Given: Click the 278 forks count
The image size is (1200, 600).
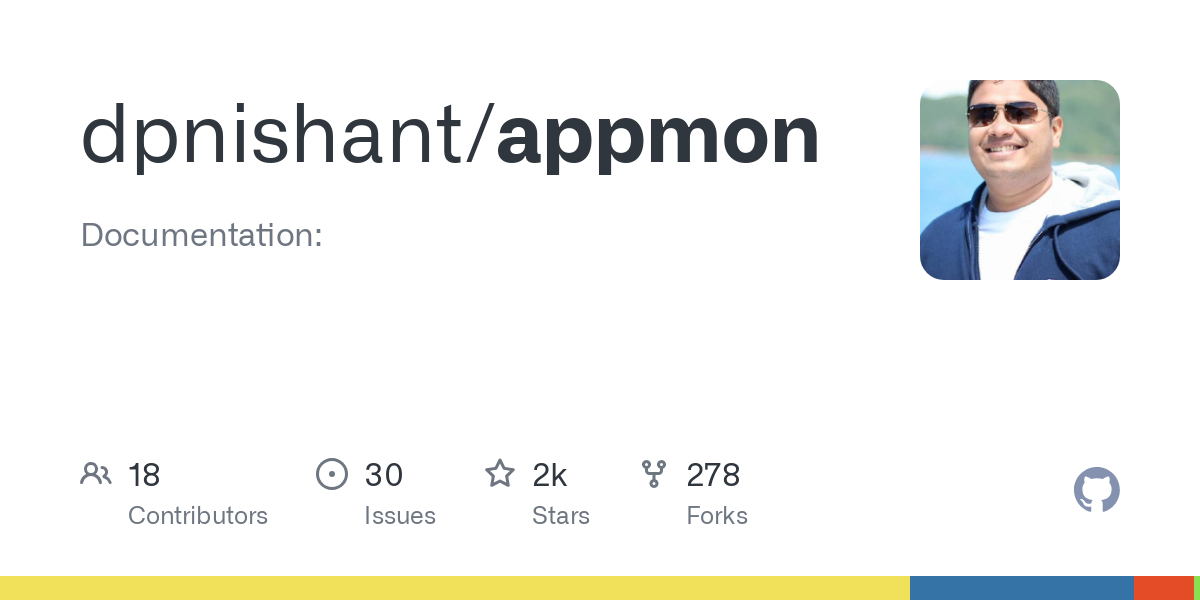Looking at the screenshot, I should (x=713, y=475).
